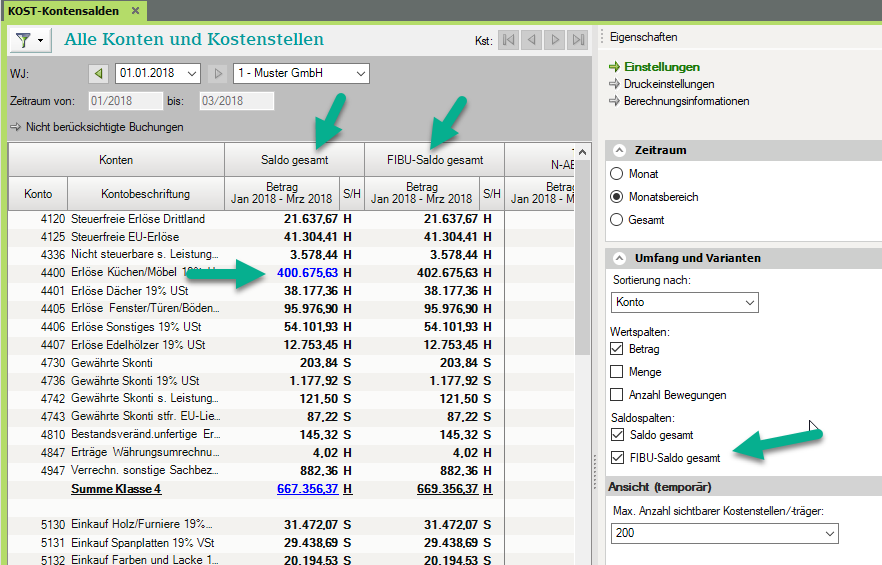The height and width of the screenshot is (565, 882).
Task: Collapse the Umfang und Varianten section
Action: [x=619, y=258]
